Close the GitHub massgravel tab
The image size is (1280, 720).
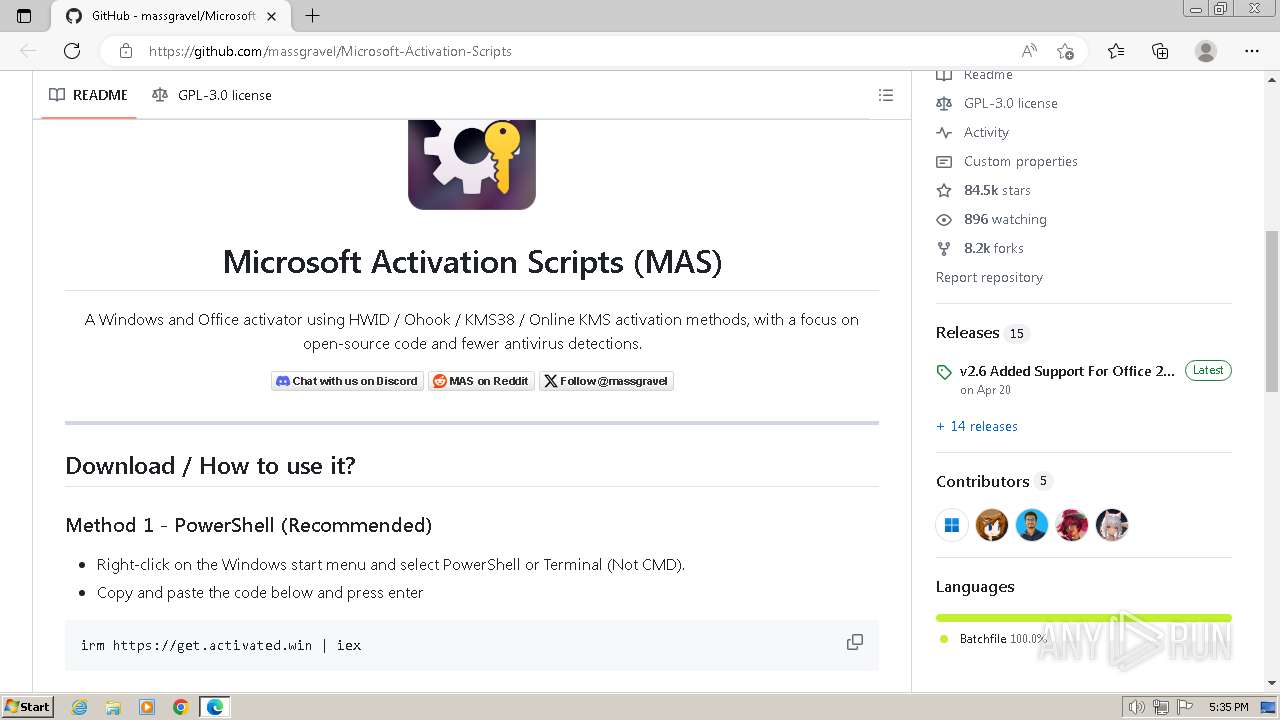(271, 16)
